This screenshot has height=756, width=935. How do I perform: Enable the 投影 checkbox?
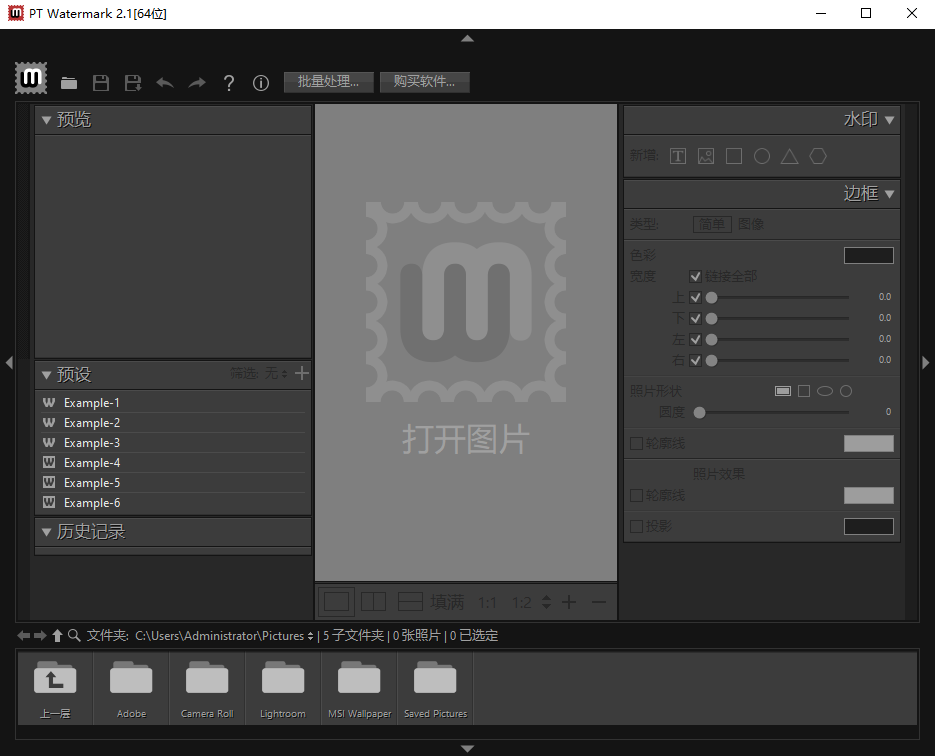pyautogui.click(x=636, y=526)
